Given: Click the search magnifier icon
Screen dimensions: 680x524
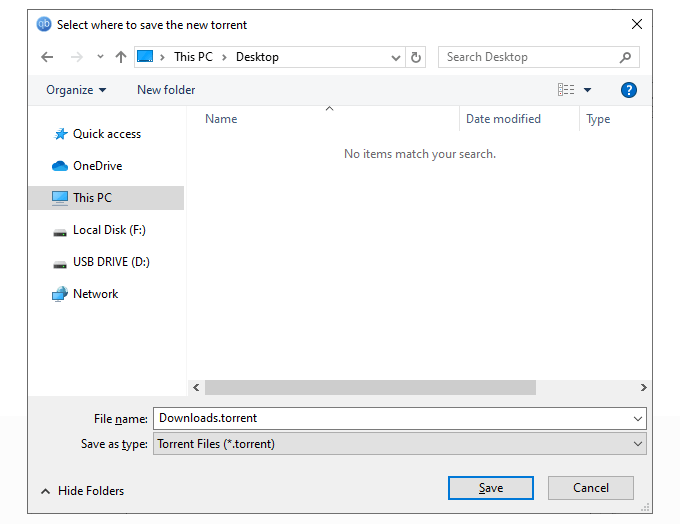Looking at the screenshot, I should click(x=625, y=57).
